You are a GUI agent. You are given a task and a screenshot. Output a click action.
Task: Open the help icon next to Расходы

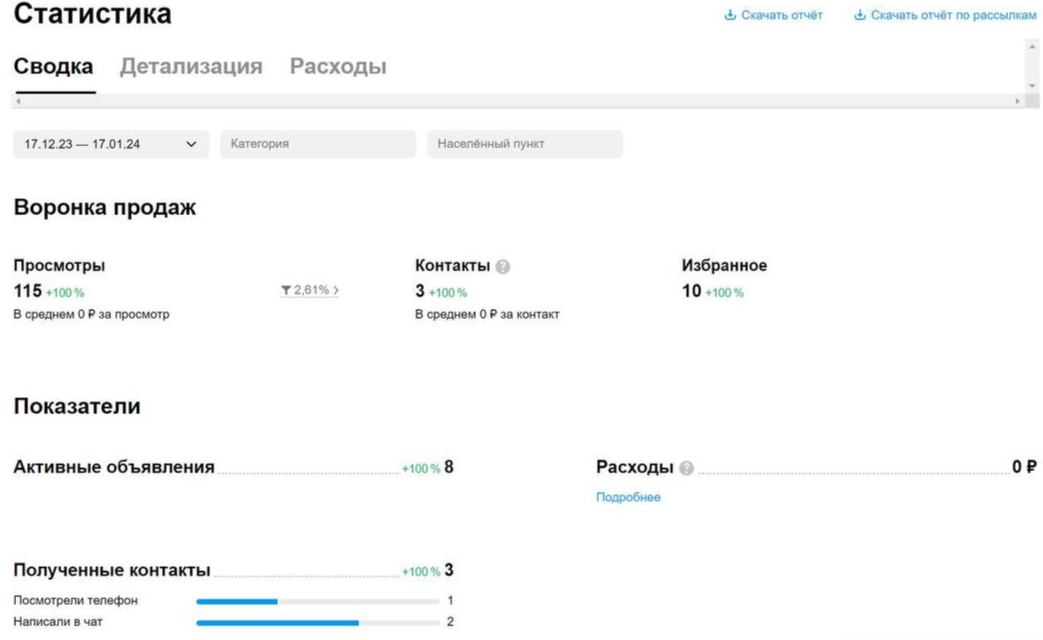click(686, 468)
